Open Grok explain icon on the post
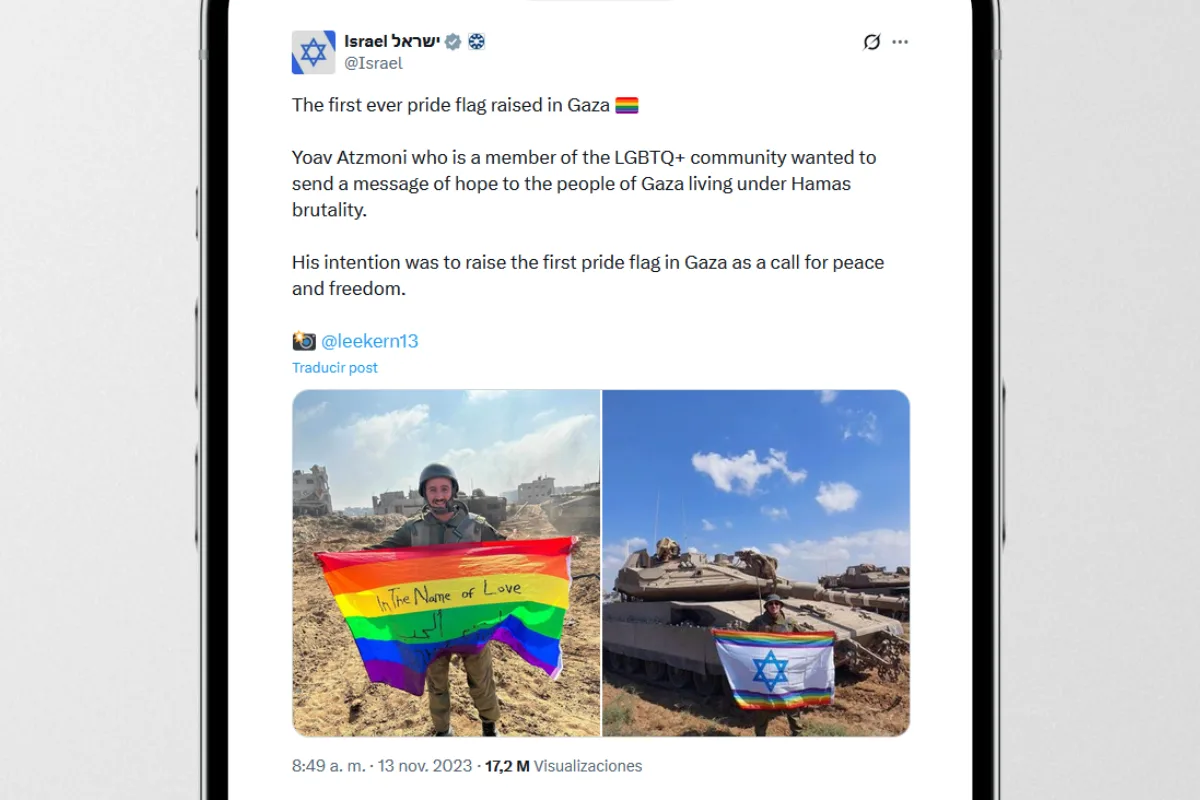 click(x=871, y=42)
